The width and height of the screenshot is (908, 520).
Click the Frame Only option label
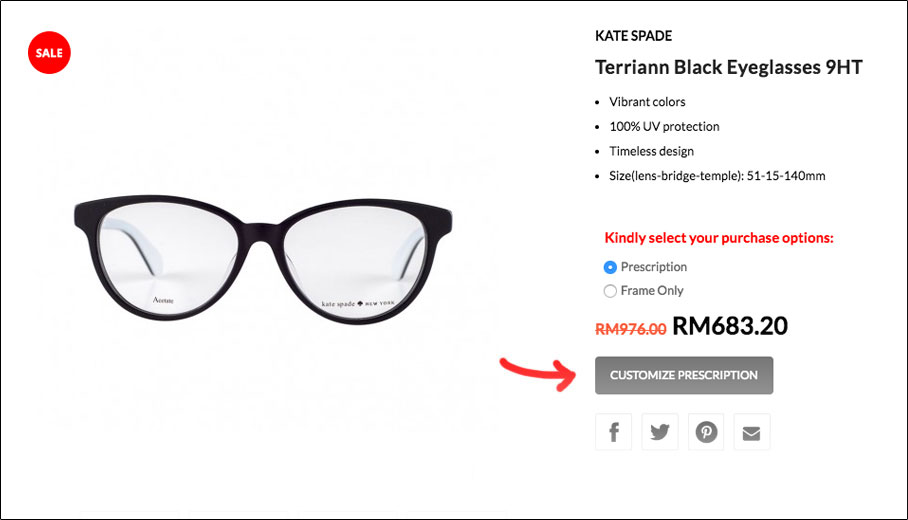click(652, 291)
